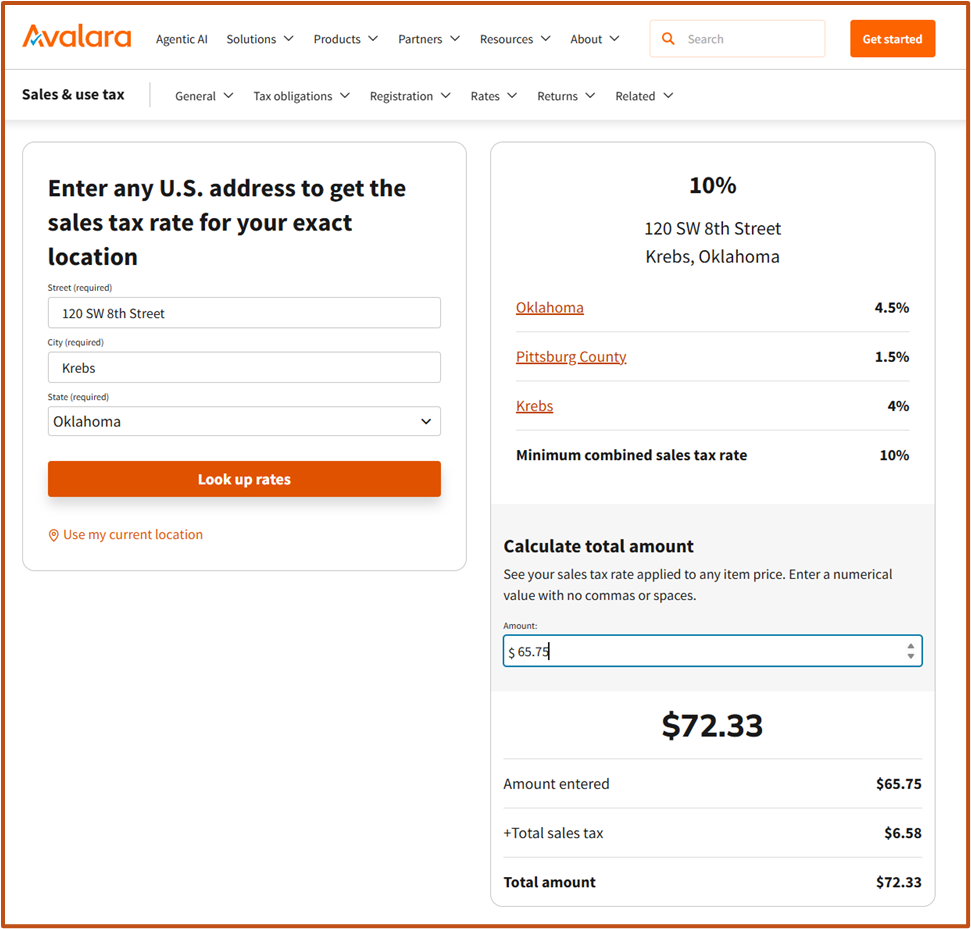Screen dimensions: 971x929
Task: Open the Products dropdown
Action: click(x=345, y=39)
